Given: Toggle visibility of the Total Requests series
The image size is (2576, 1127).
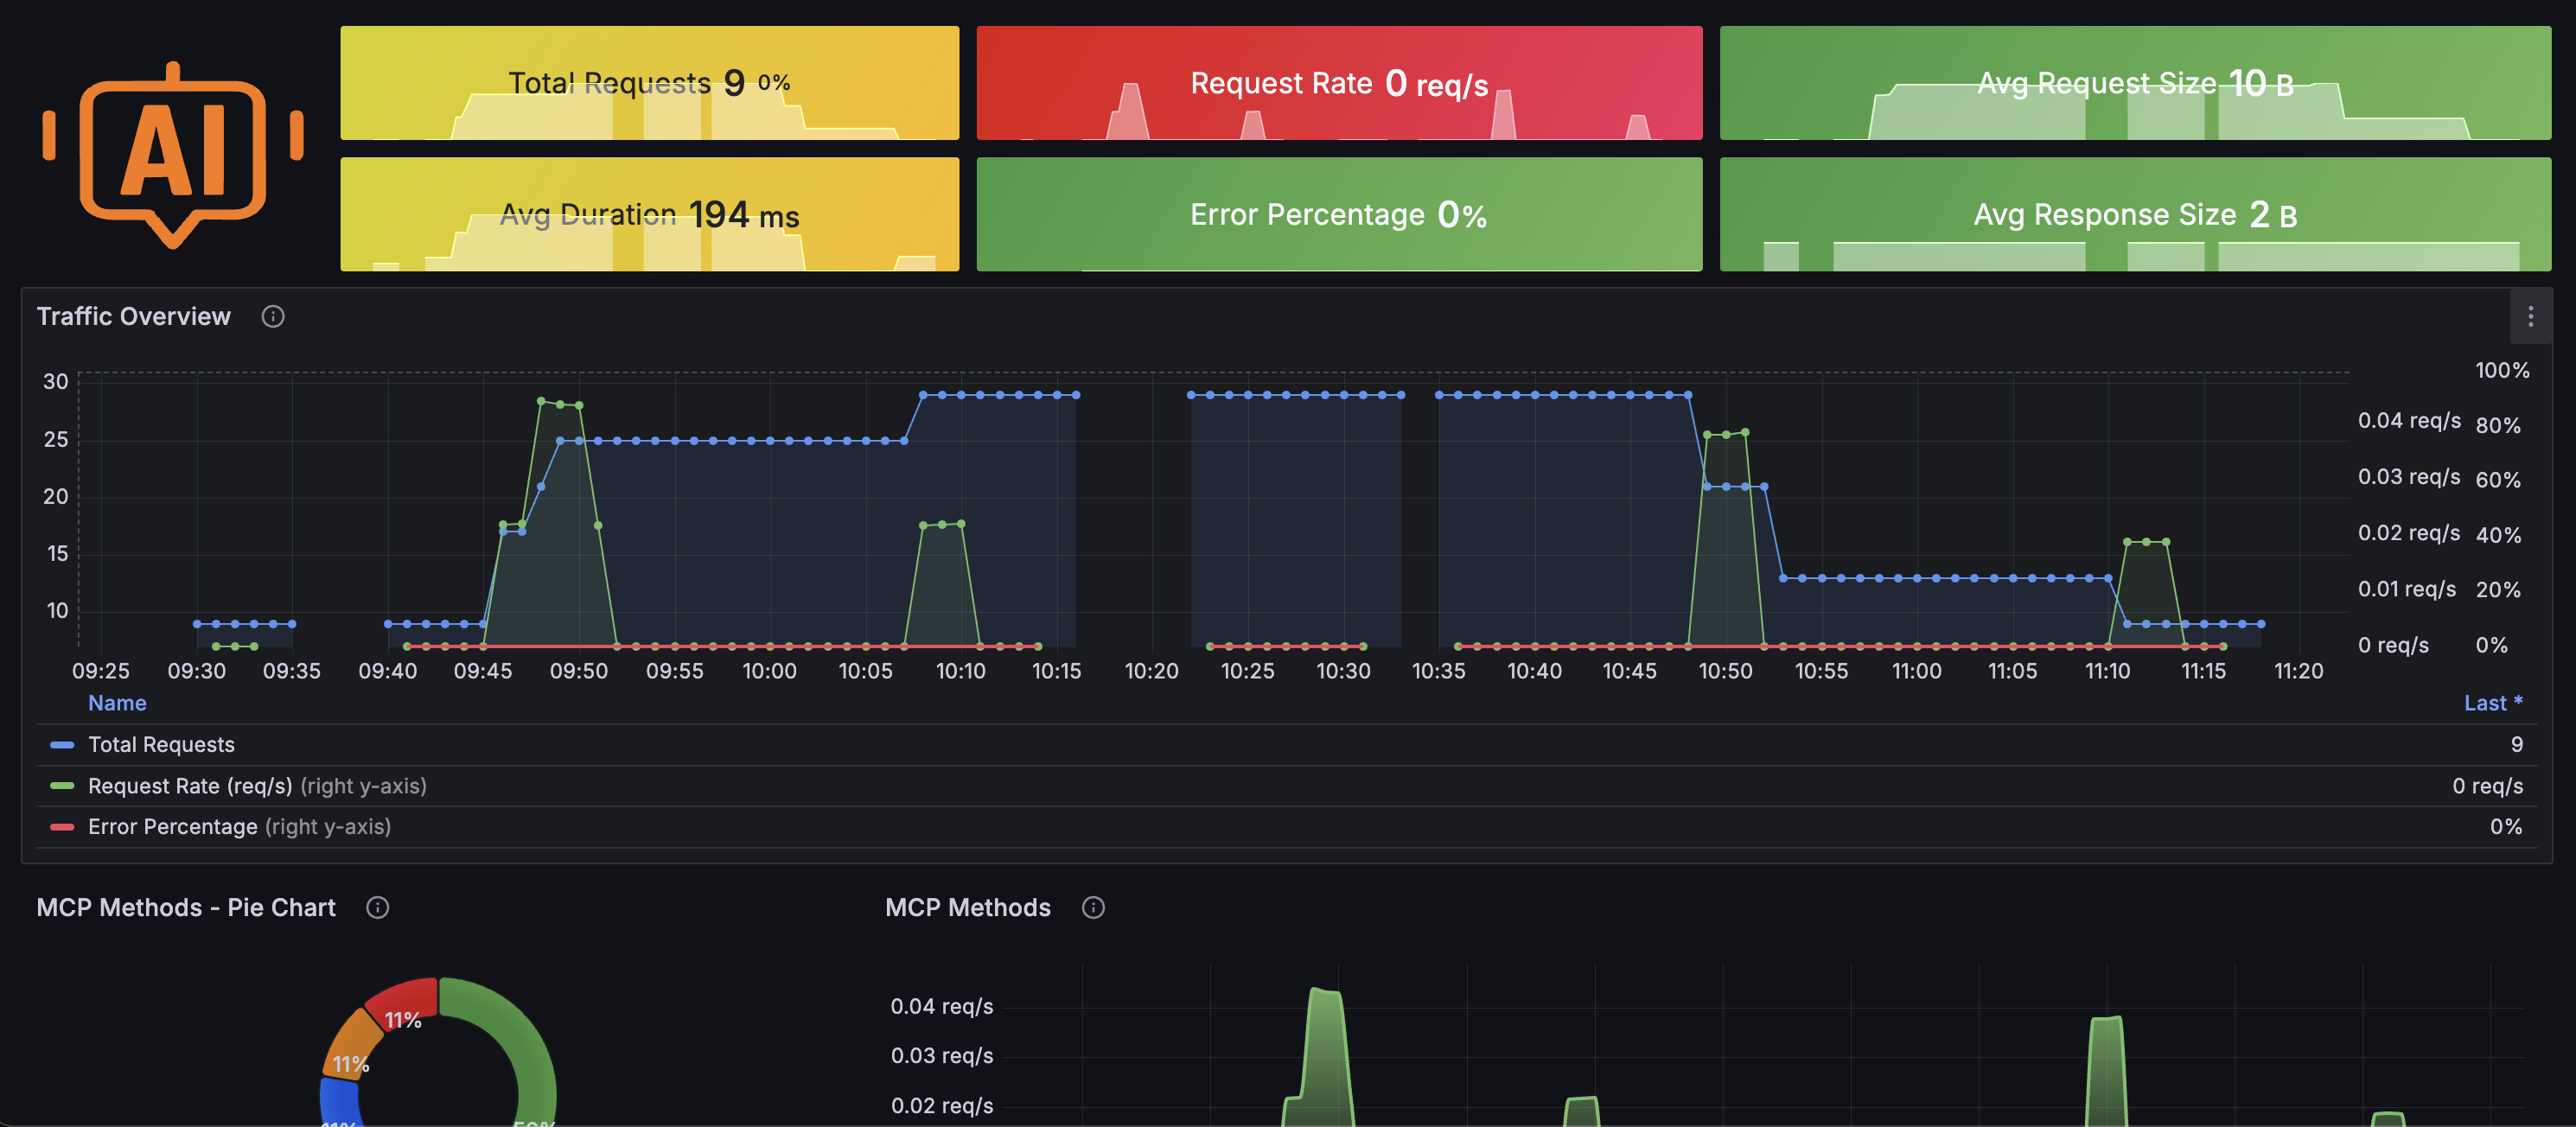Looking at the screenshot, I should click(160, 744).
